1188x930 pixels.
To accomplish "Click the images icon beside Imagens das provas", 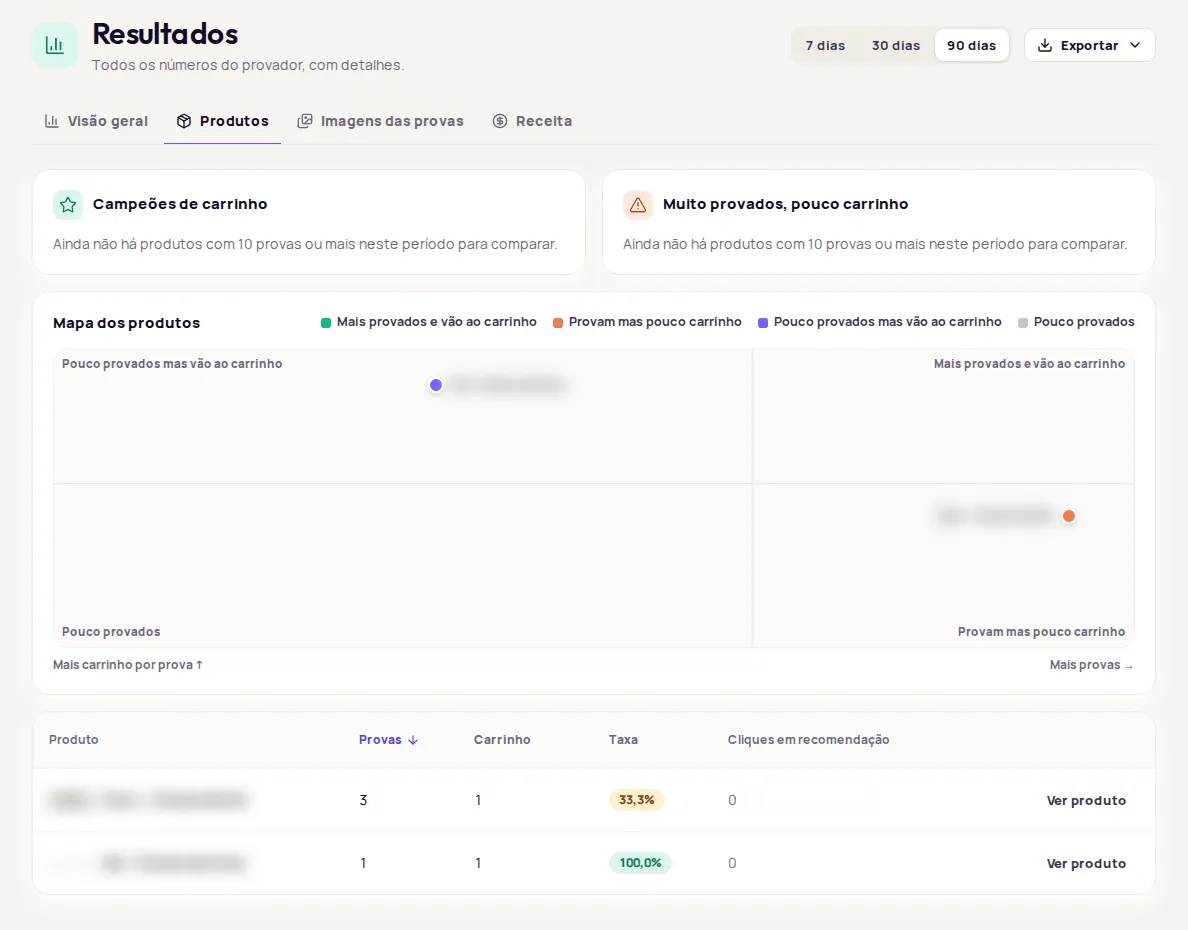I will pos(305,121).
